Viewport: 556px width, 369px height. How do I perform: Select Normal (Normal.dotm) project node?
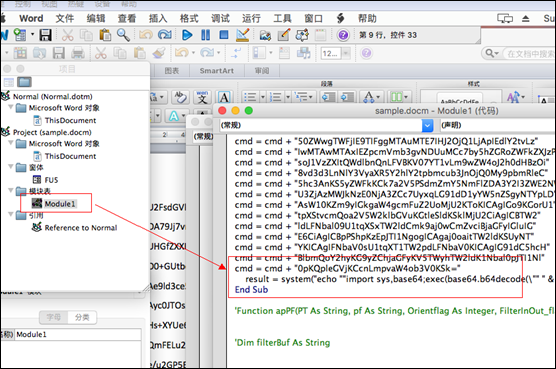click(52, 96)
